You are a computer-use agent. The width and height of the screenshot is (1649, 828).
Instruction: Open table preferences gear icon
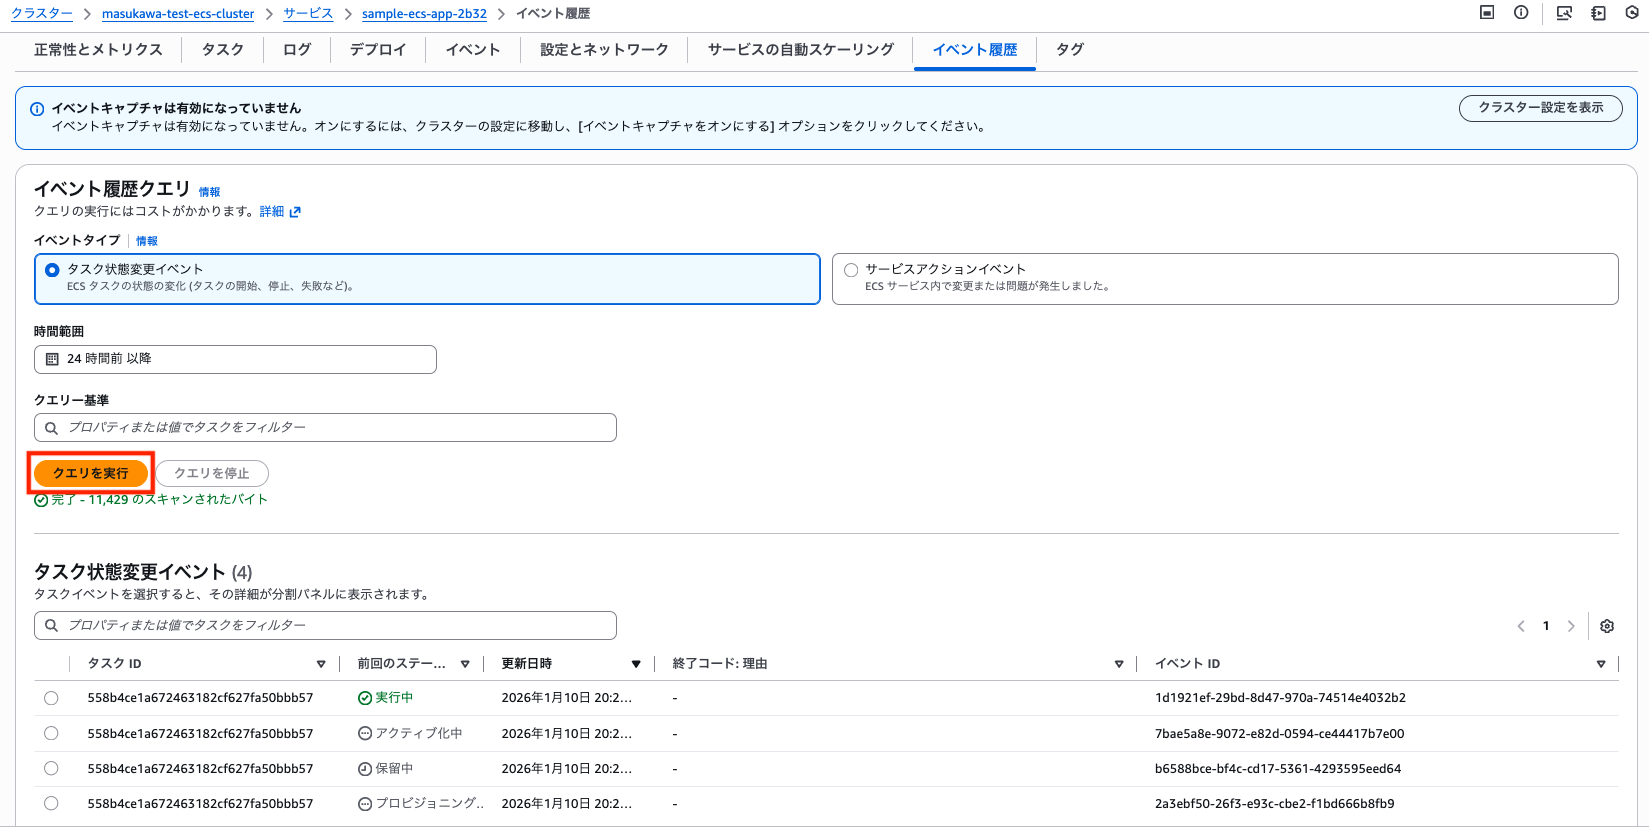tap(1607, 626)
